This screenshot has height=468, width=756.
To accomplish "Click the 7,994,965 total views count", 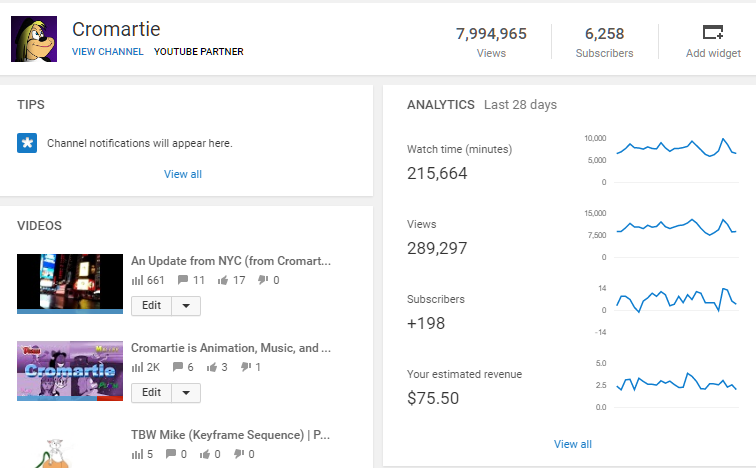I will click(491, 34).
